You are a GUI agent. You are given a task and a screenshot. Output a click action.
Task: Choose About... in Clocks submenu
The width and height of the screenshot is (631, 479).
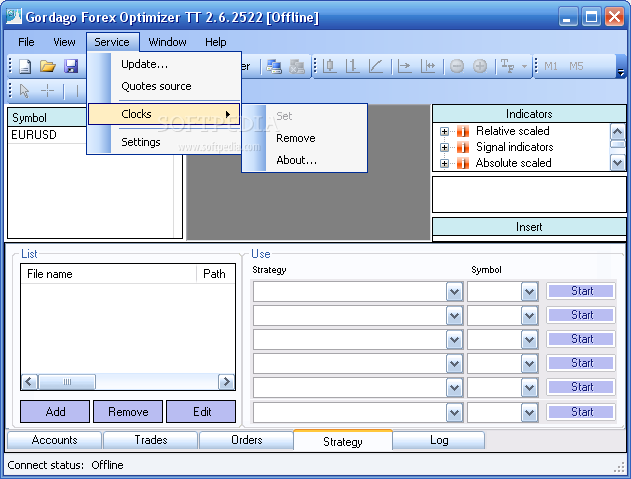pyautogui.click(x=305, y=160)
